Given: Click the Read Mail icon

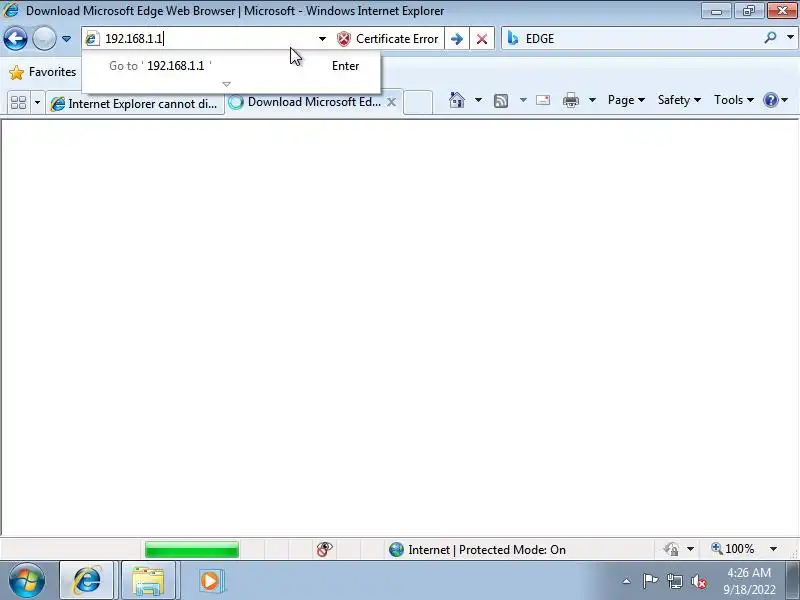Looking at the screenshot, I should [543, 100].
